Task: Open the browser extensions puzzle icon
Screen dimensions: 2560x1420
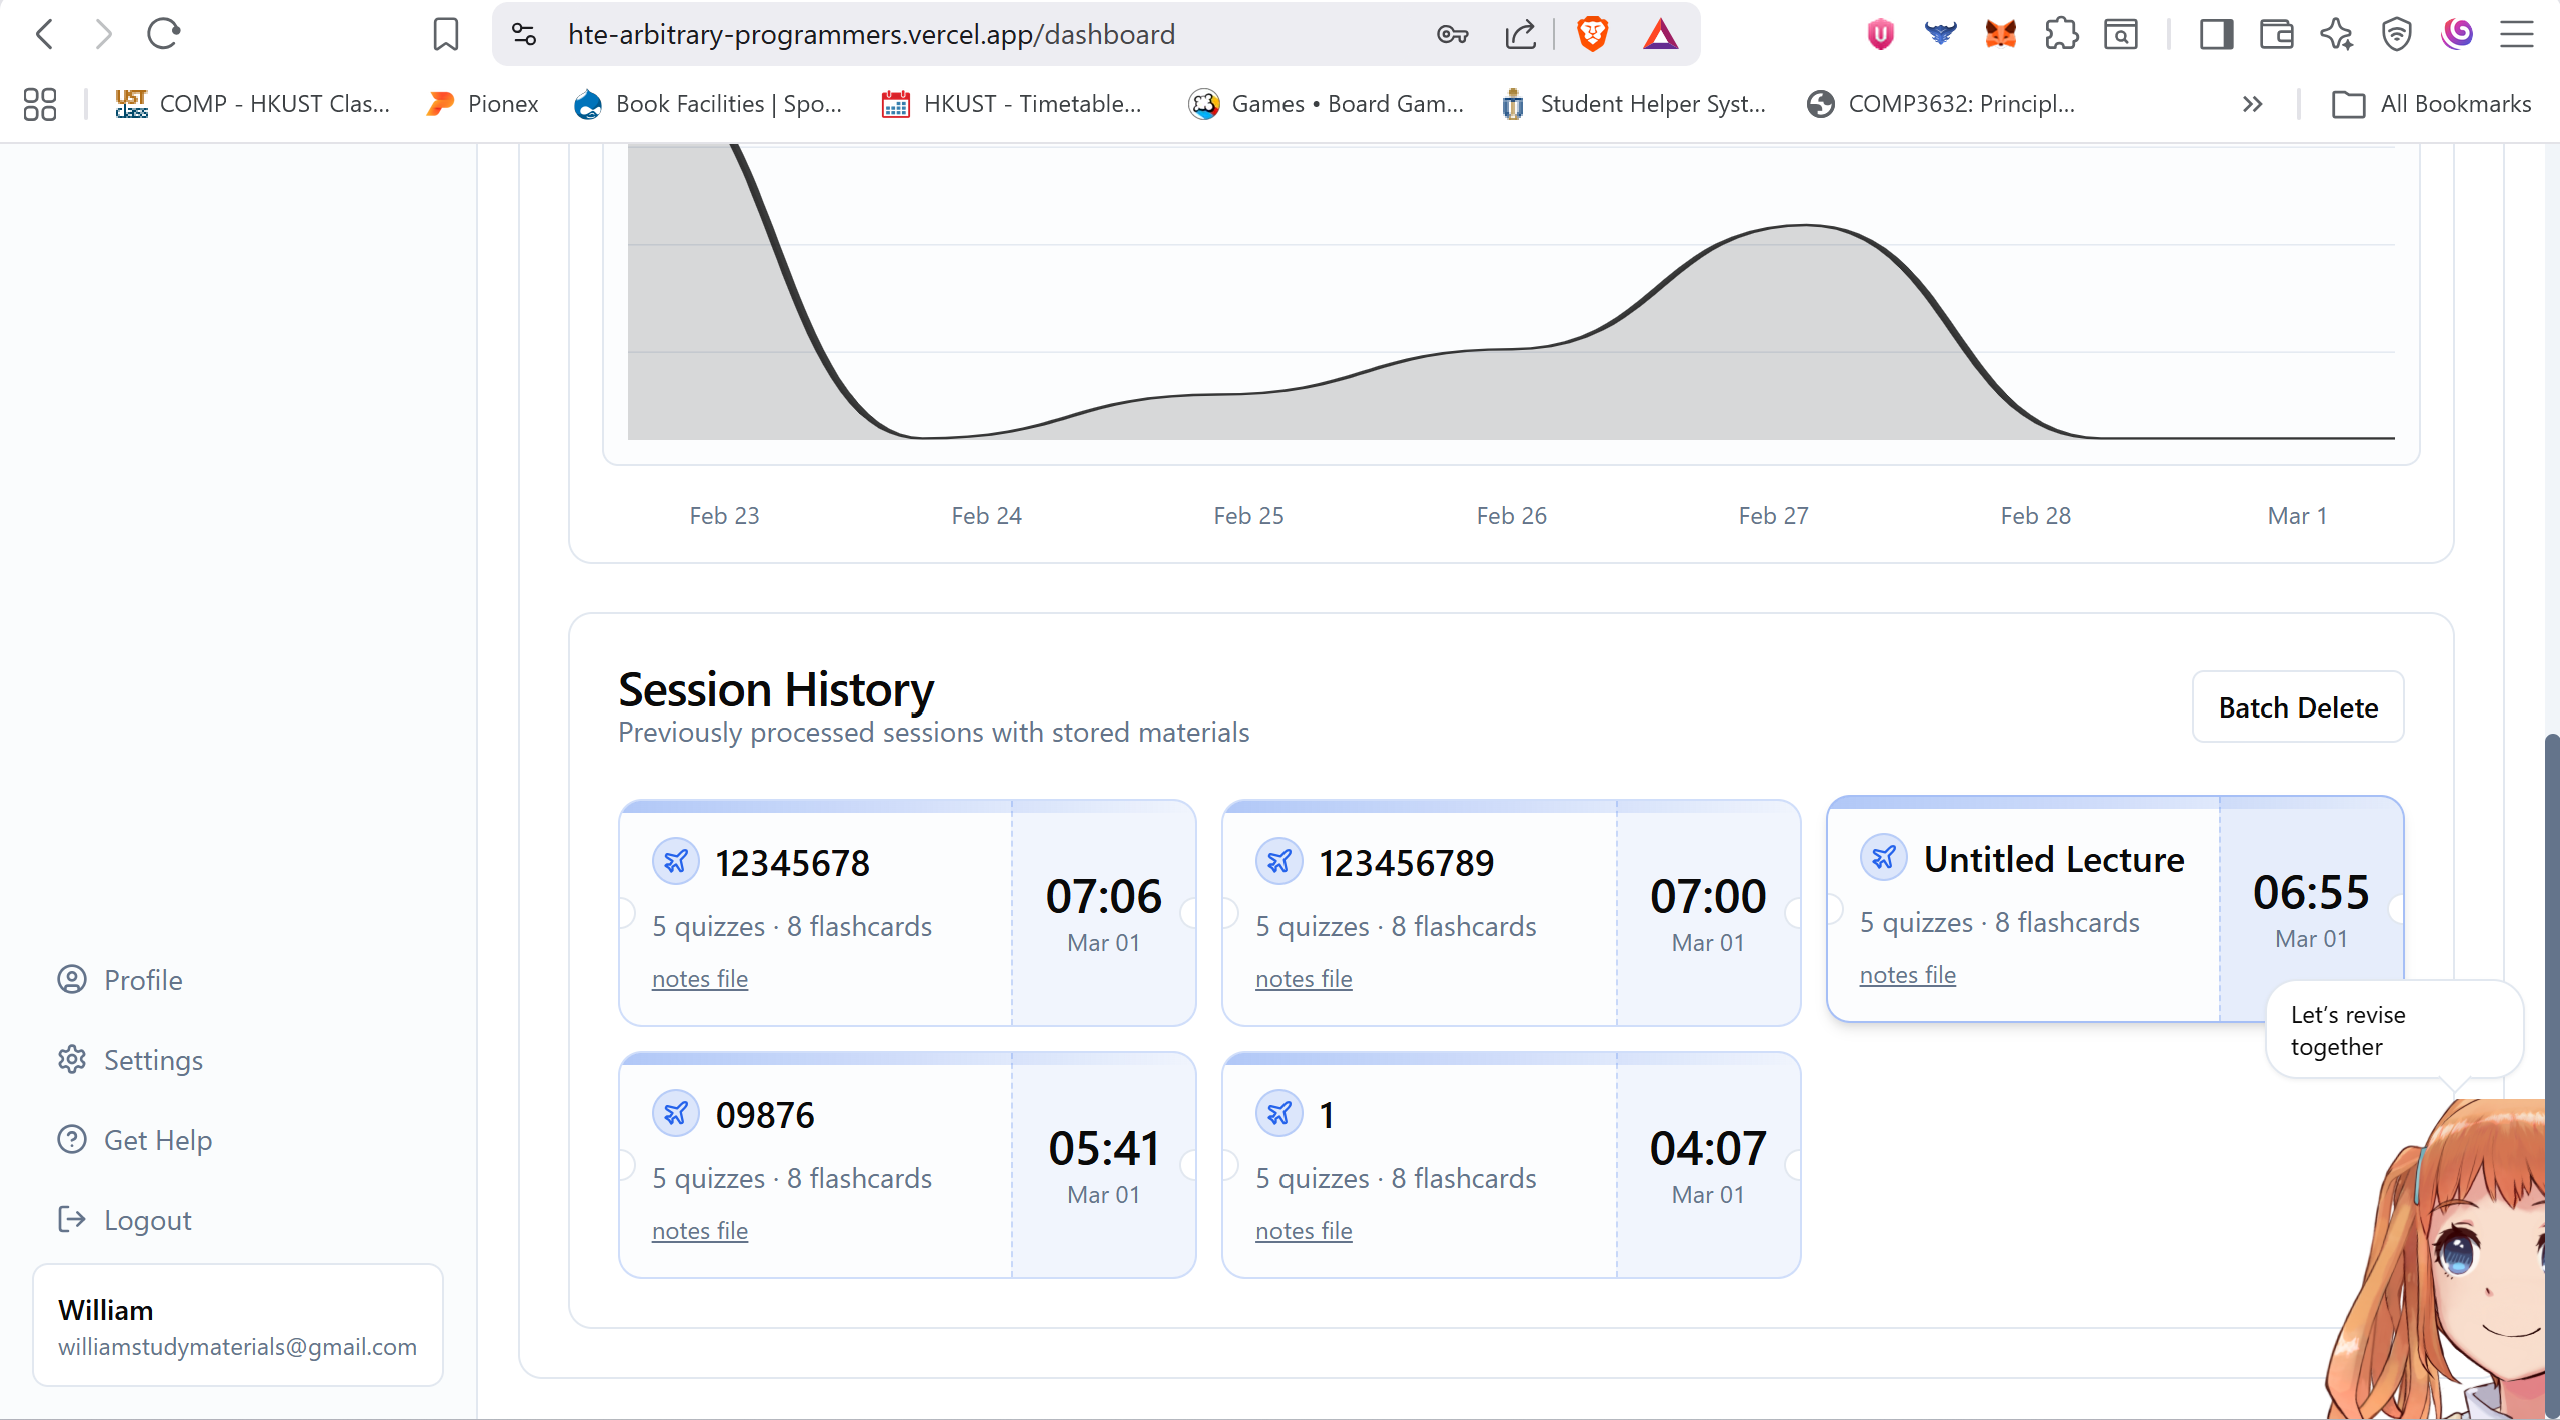Action: [2061, 35]
